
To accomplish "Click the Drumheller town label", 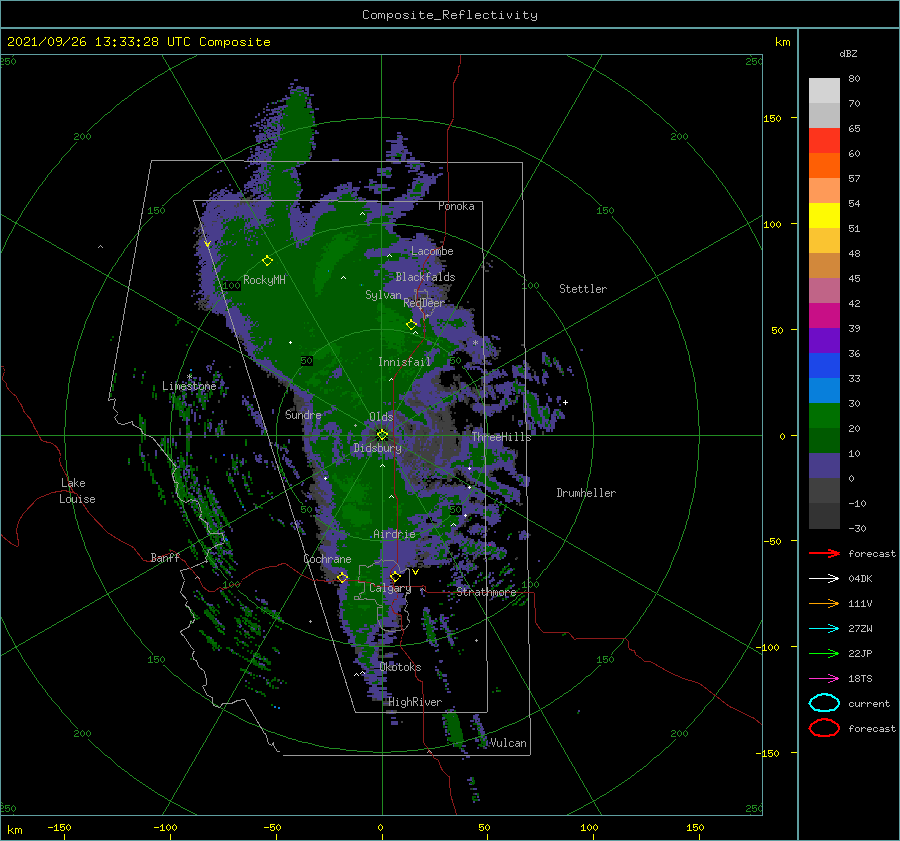I will coord(586,493).
